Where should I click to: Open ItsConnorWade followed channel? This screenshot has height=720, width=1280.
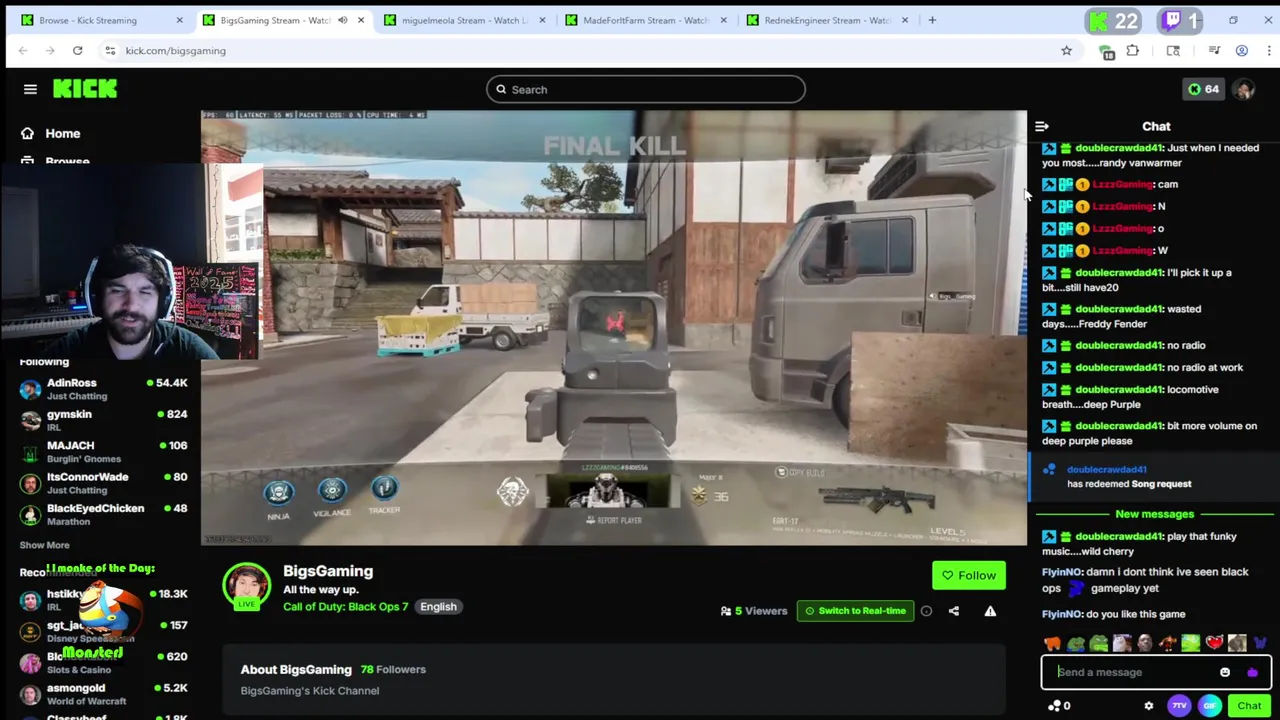tap(104, 483)
